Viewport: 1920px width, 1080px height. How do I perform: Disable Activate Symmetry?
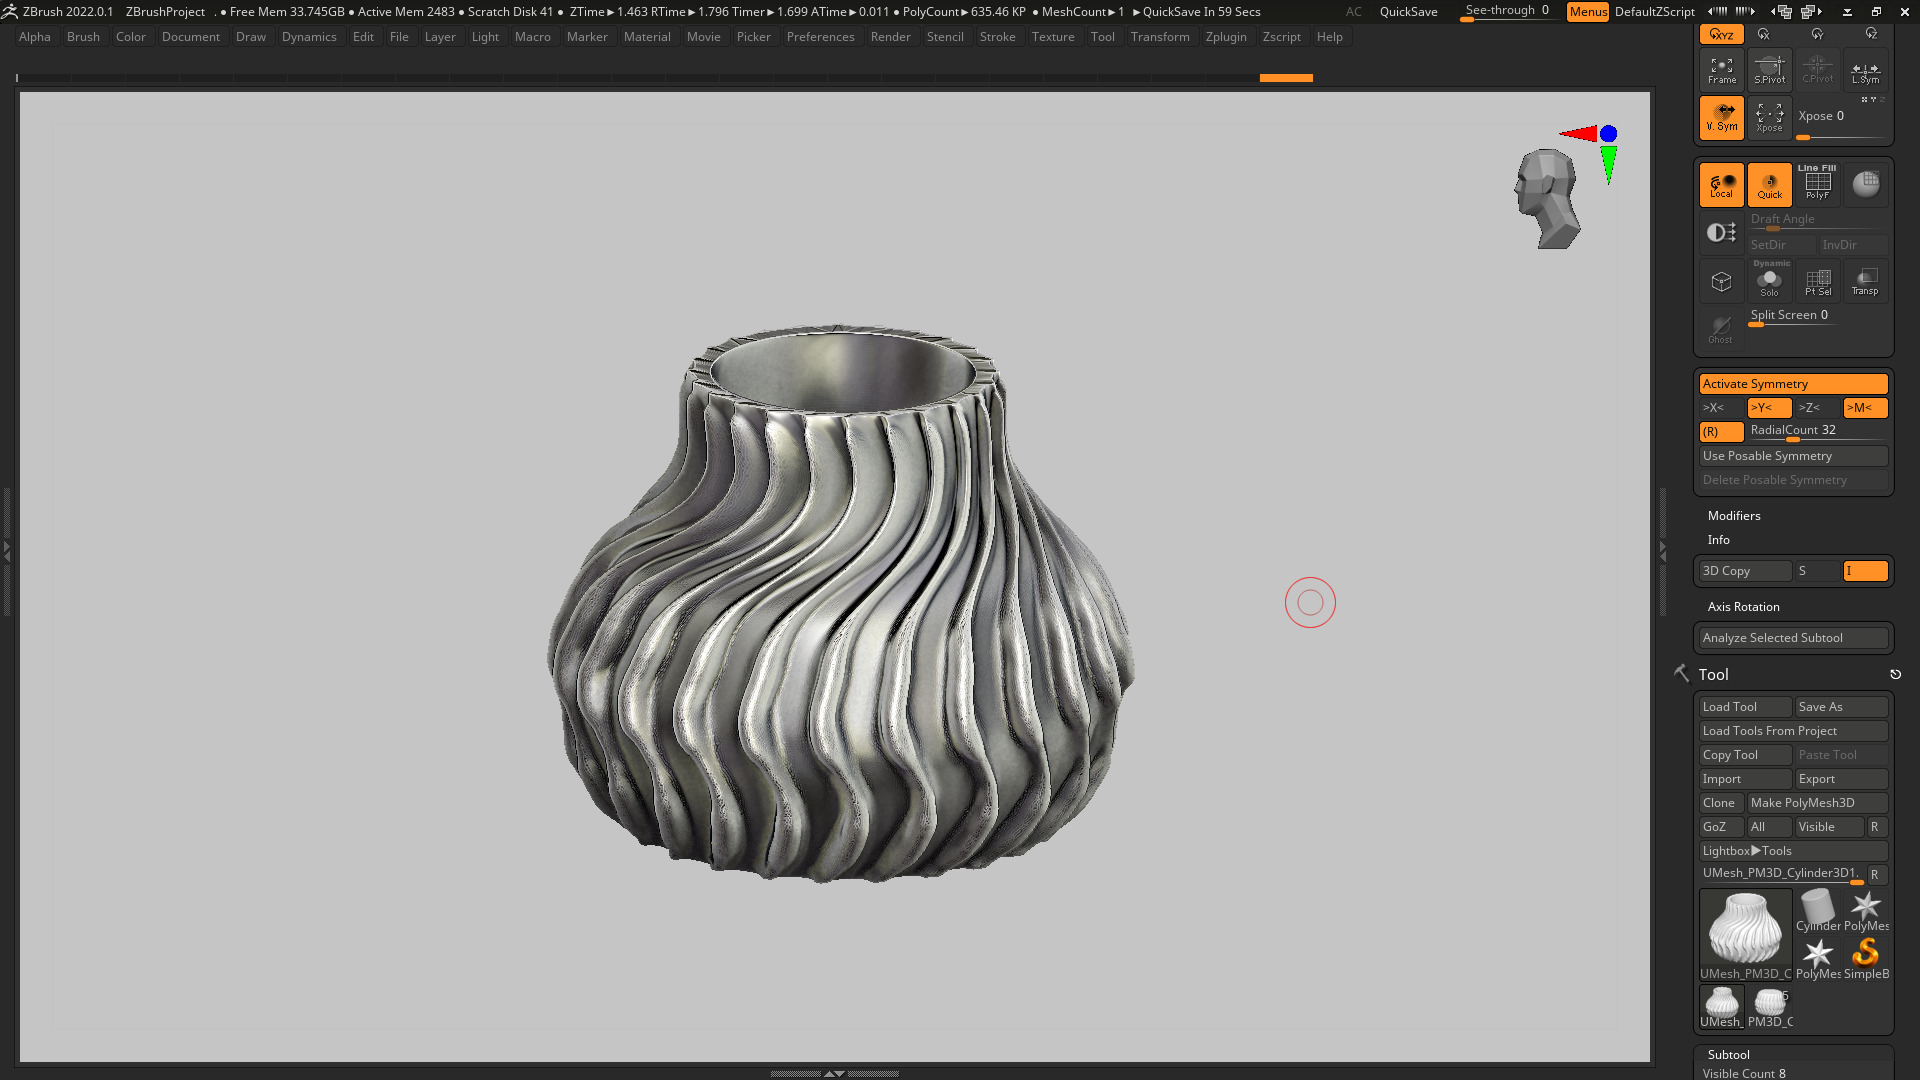1793,384
